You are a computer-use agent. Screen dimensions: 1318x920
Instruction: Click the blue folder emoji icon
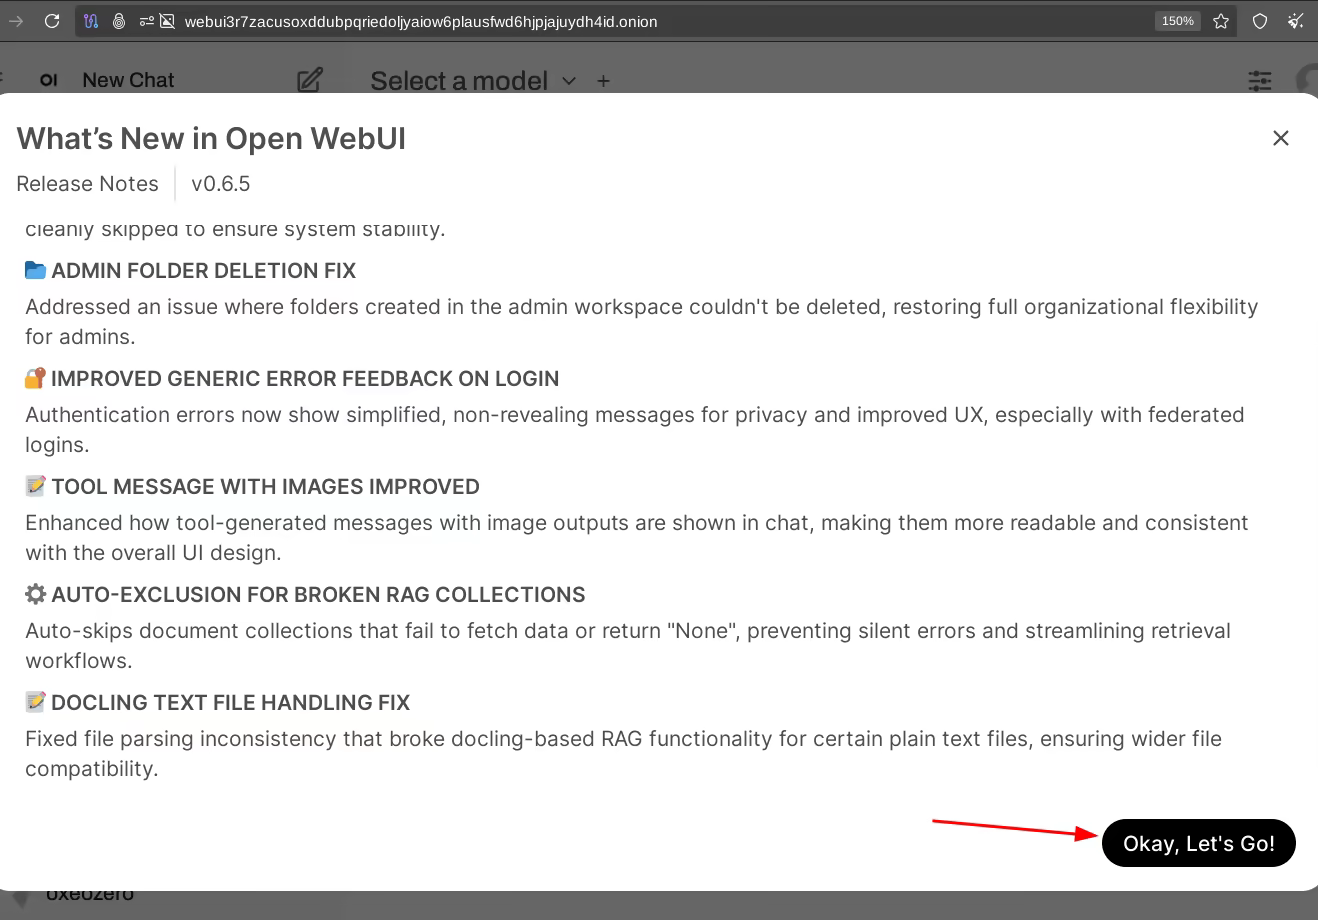pyautogui.click(x=35, y=270)
